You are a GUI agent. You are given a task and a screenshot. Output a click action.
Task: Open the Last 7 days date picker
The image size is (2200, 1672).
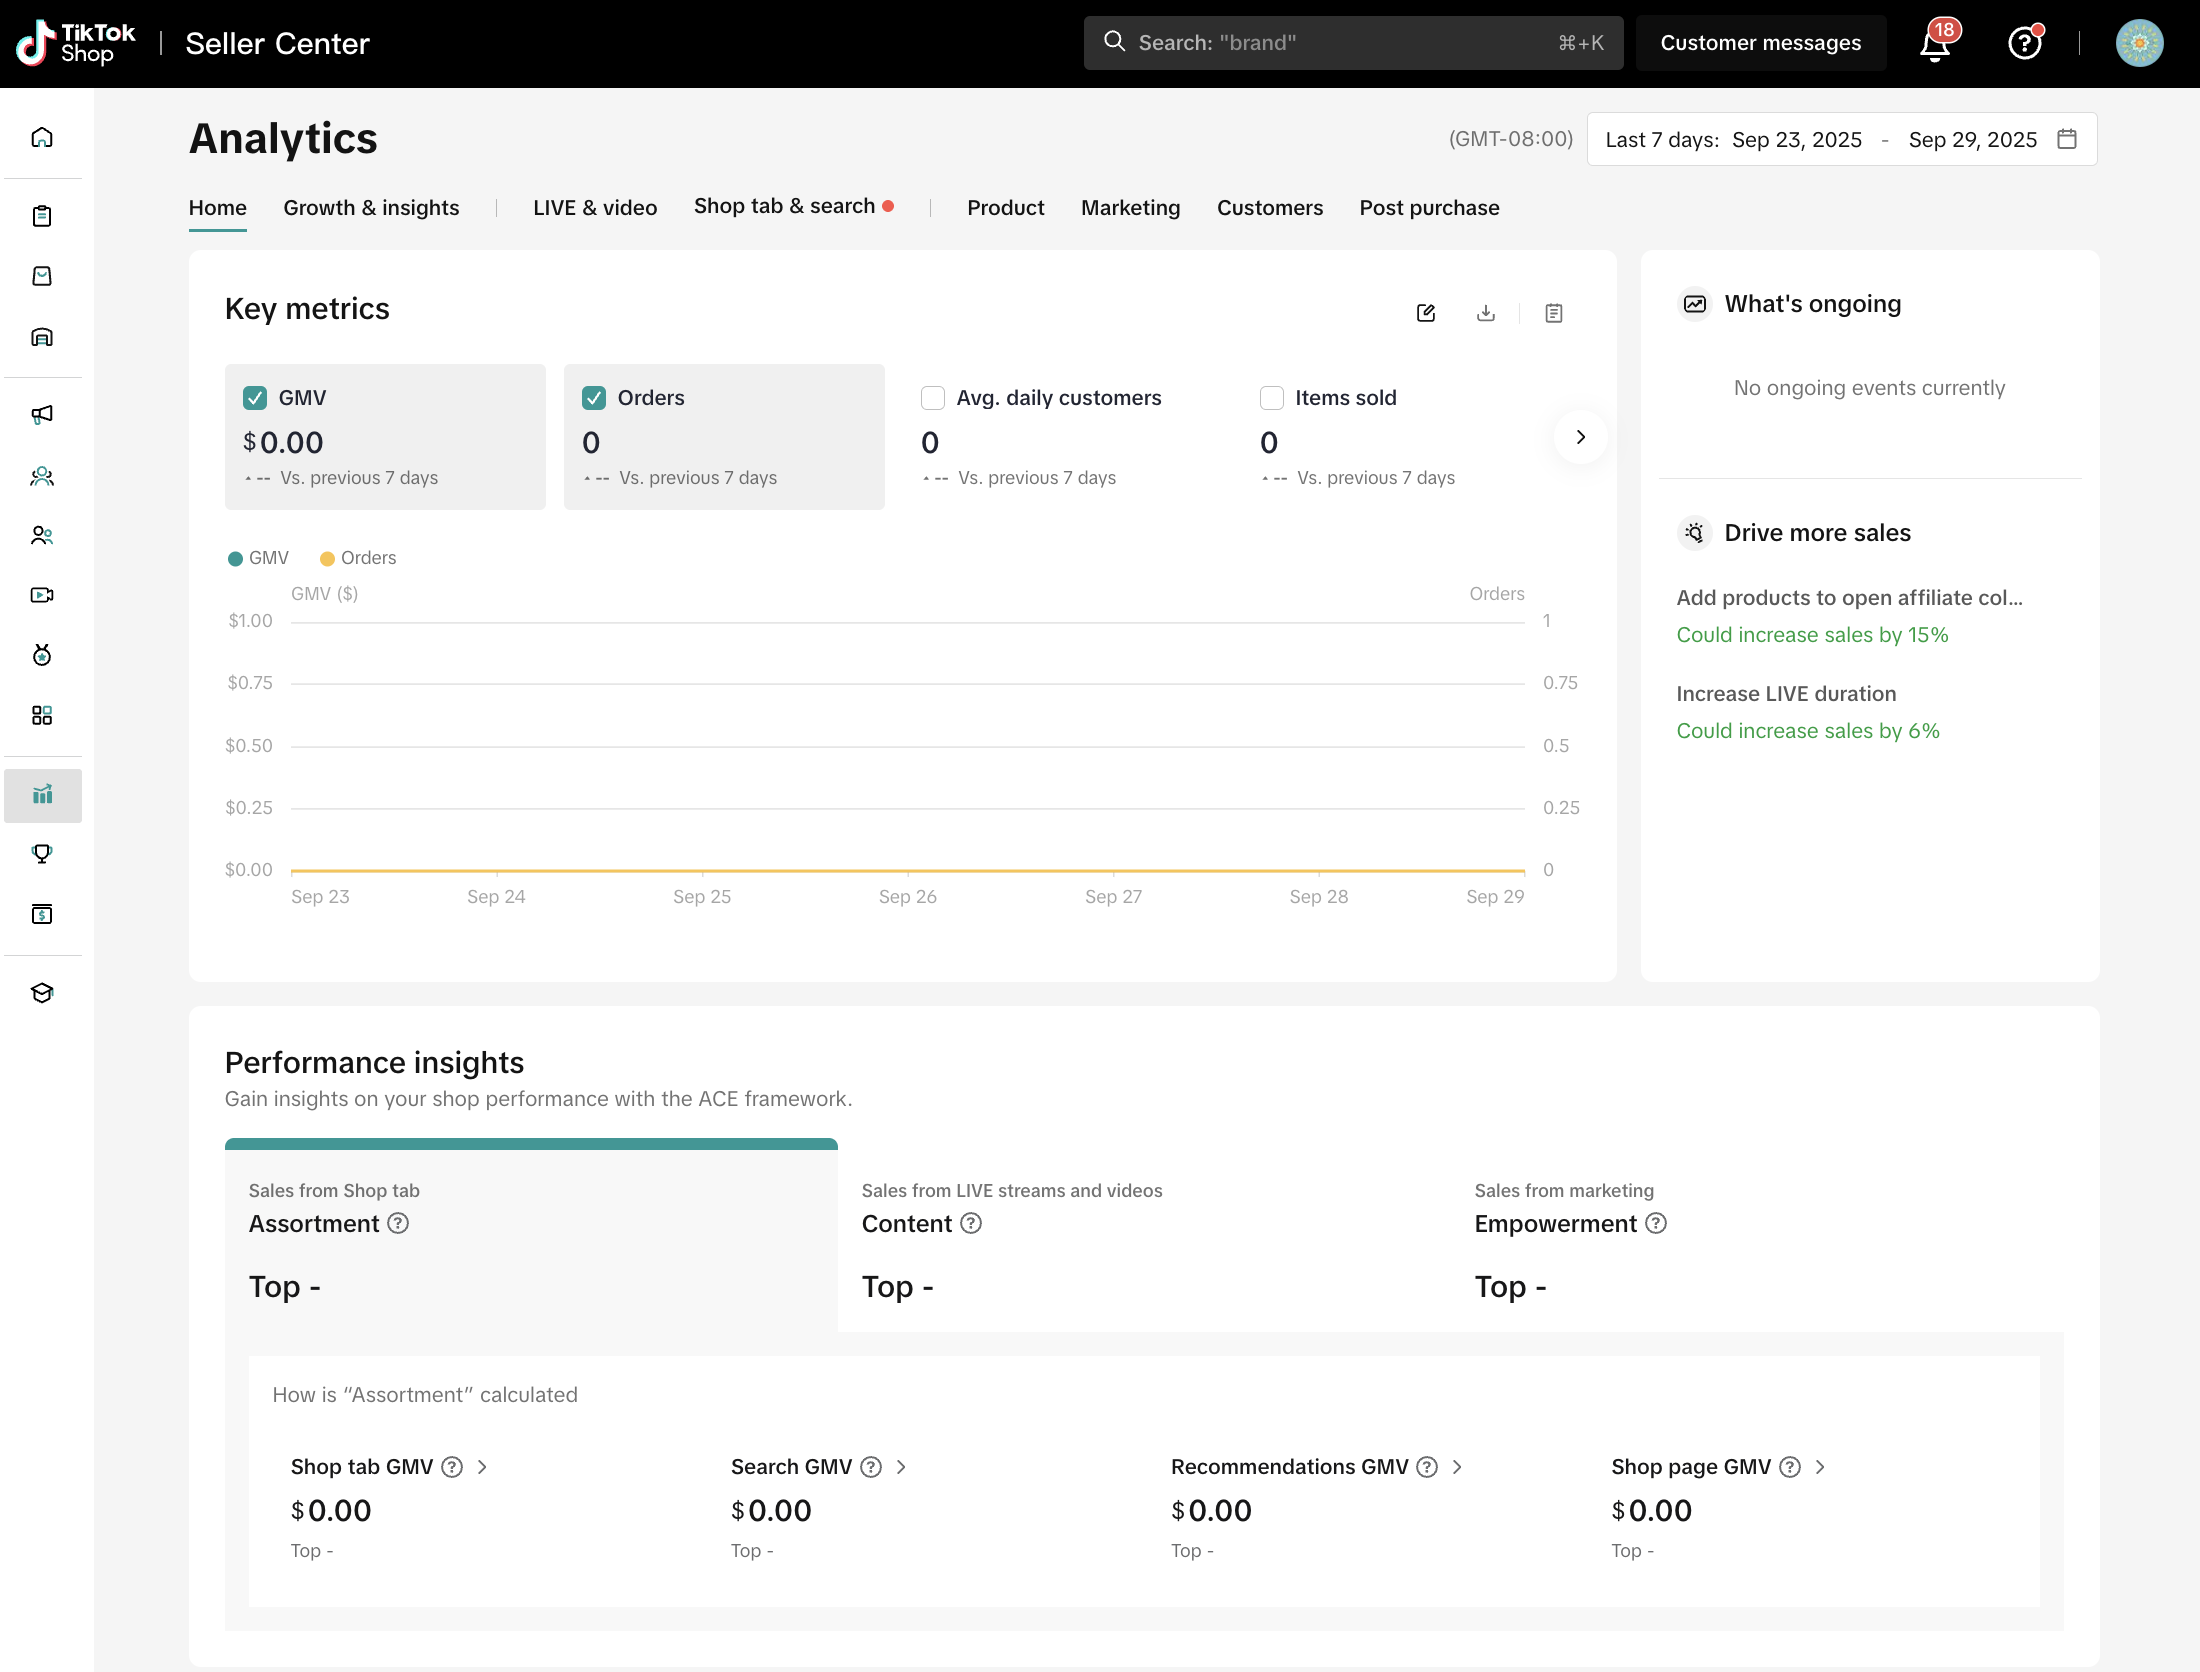pos(1841,140)
